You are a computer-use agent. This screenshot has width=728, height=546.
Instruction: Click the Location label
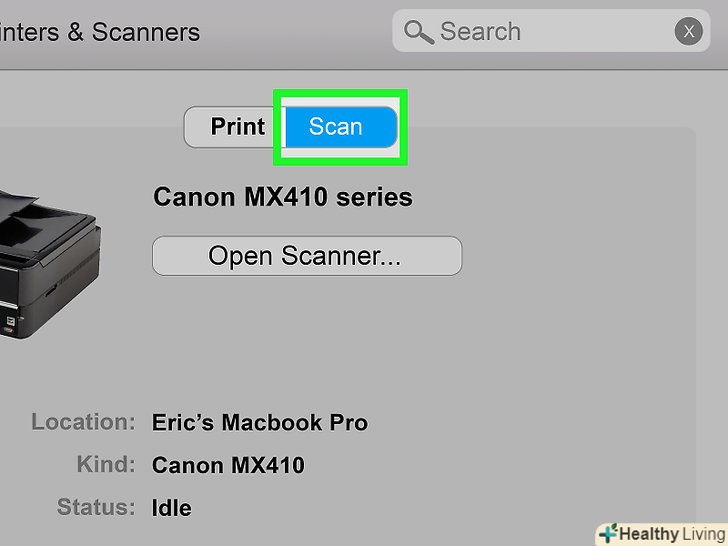point(83,421)
